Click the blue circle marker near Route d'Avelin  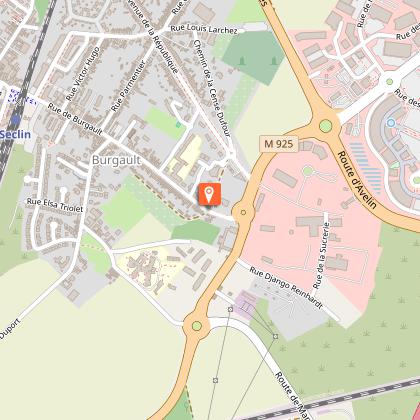pos(391,123)
